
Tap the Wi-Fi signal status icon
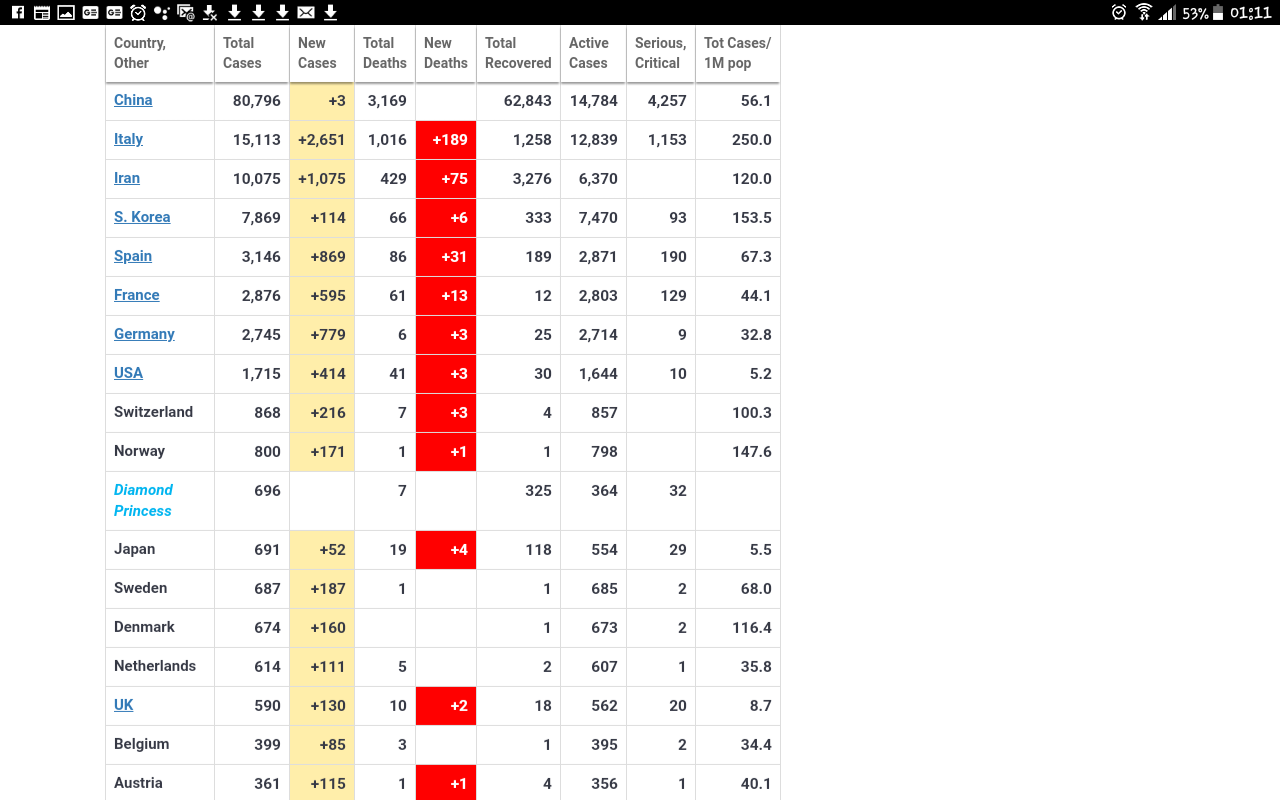click(x=1144, y=13)
